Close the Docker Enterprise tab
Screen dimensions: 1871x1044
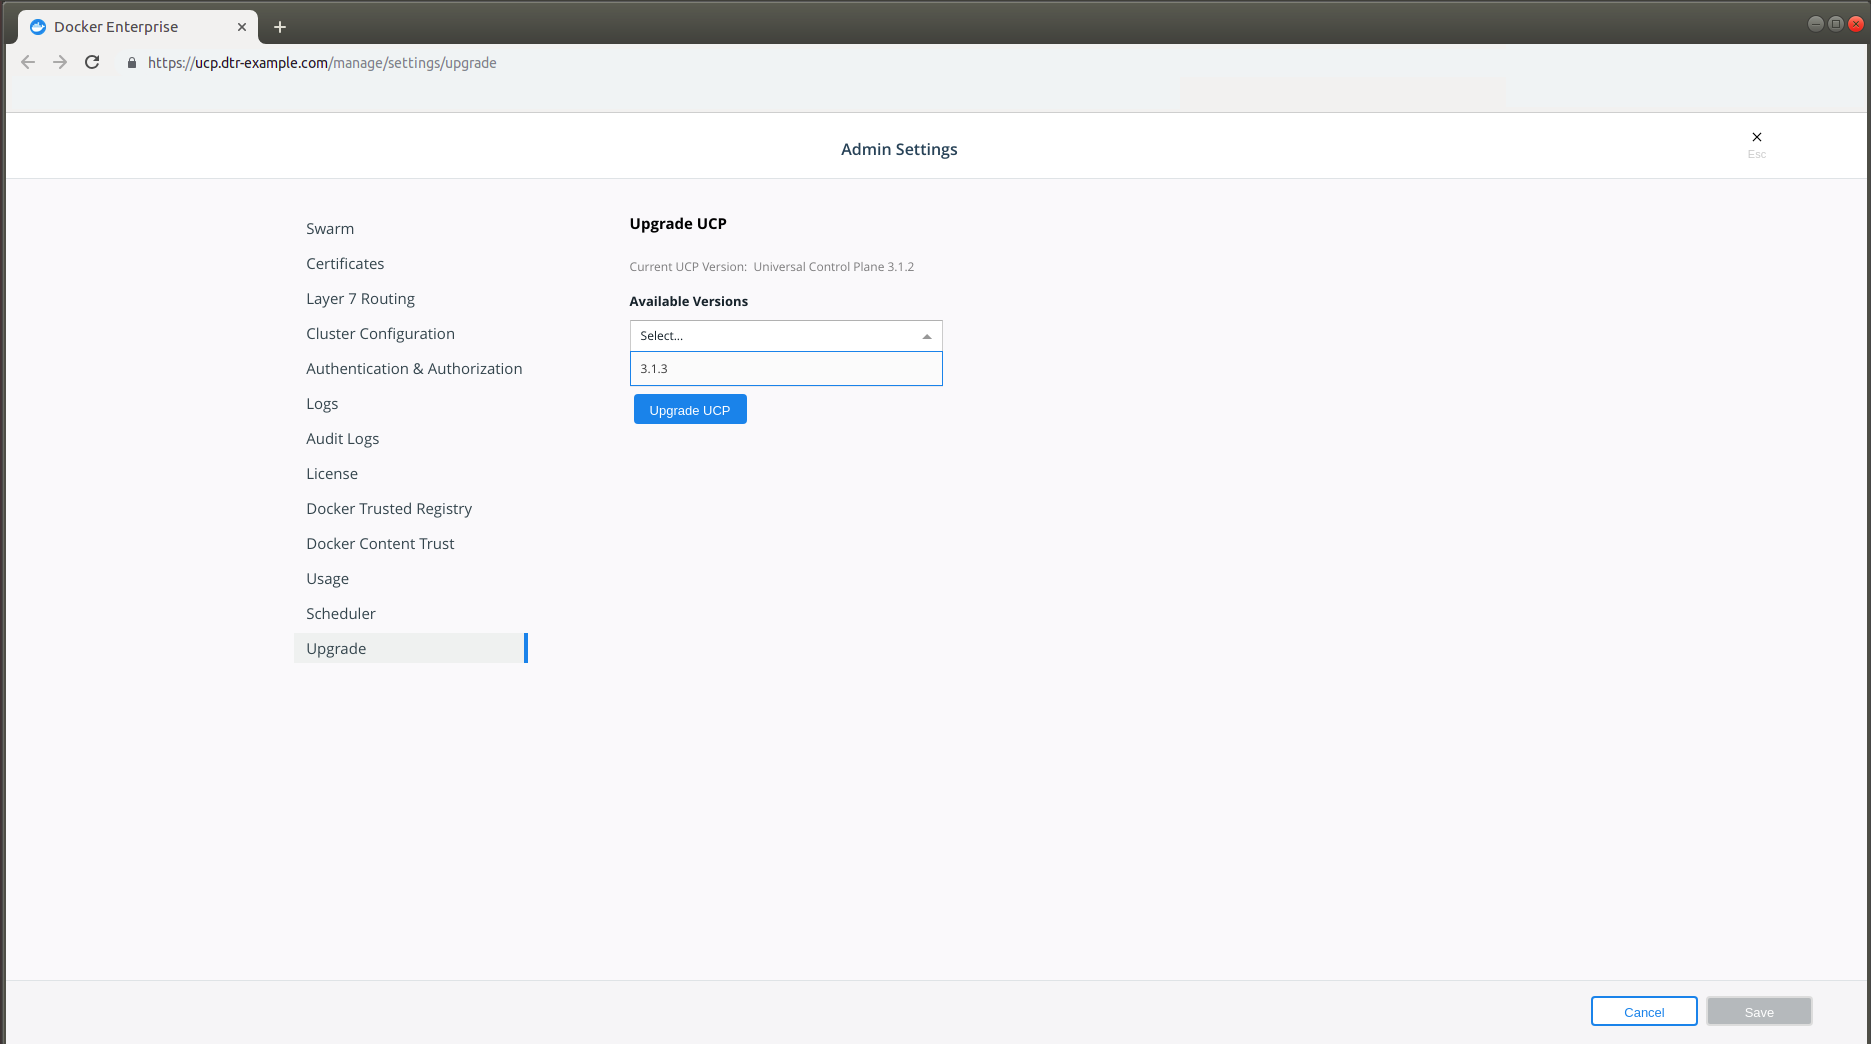[x=242, y=27]
